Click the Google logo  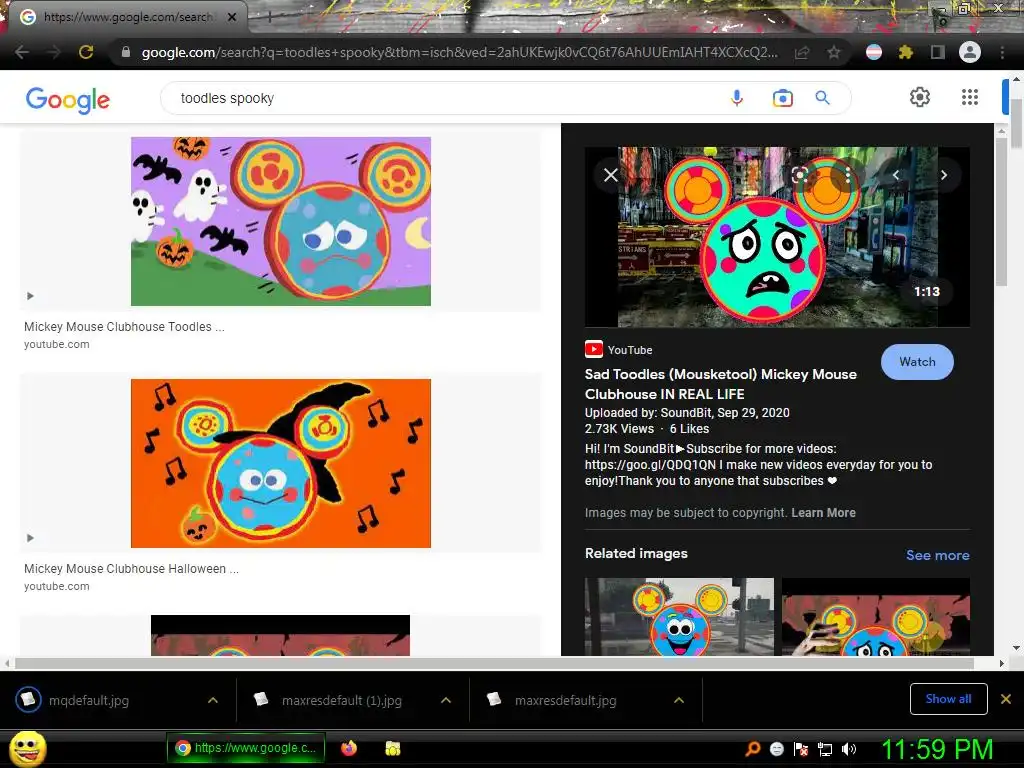coord(68,100)
